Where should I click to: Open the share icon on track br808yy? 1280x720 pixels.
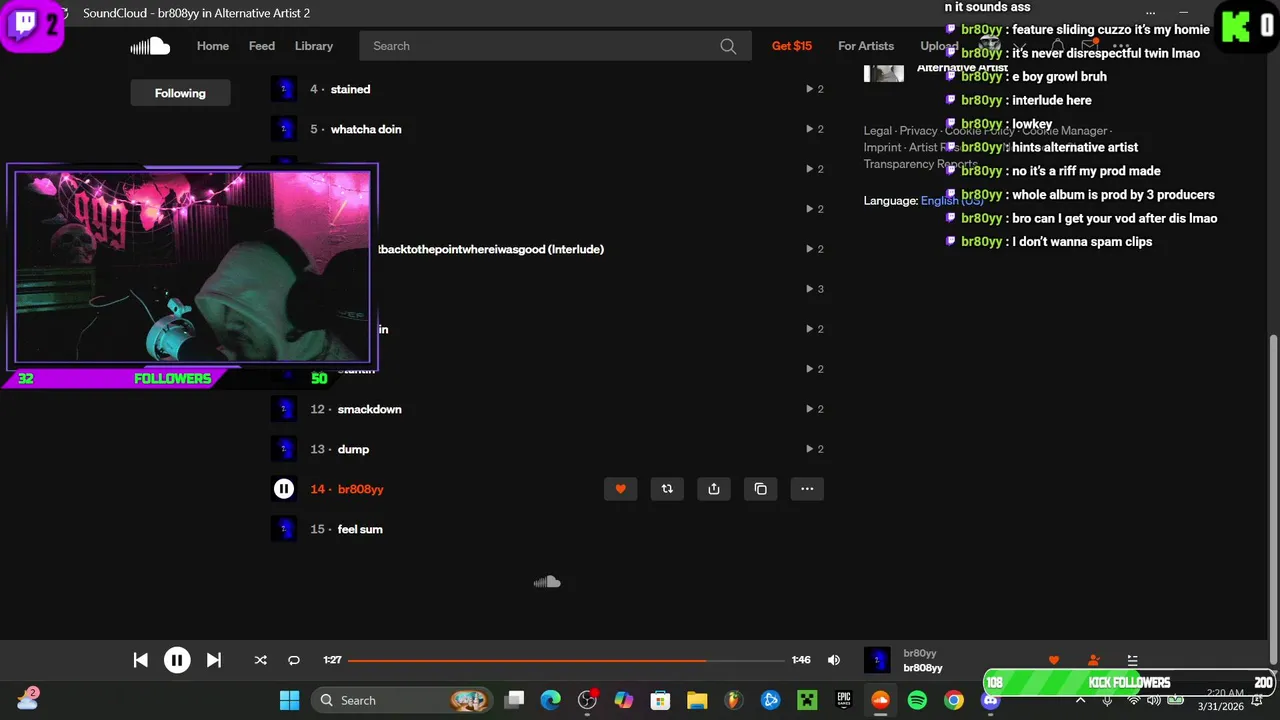[x=714, y=489]
